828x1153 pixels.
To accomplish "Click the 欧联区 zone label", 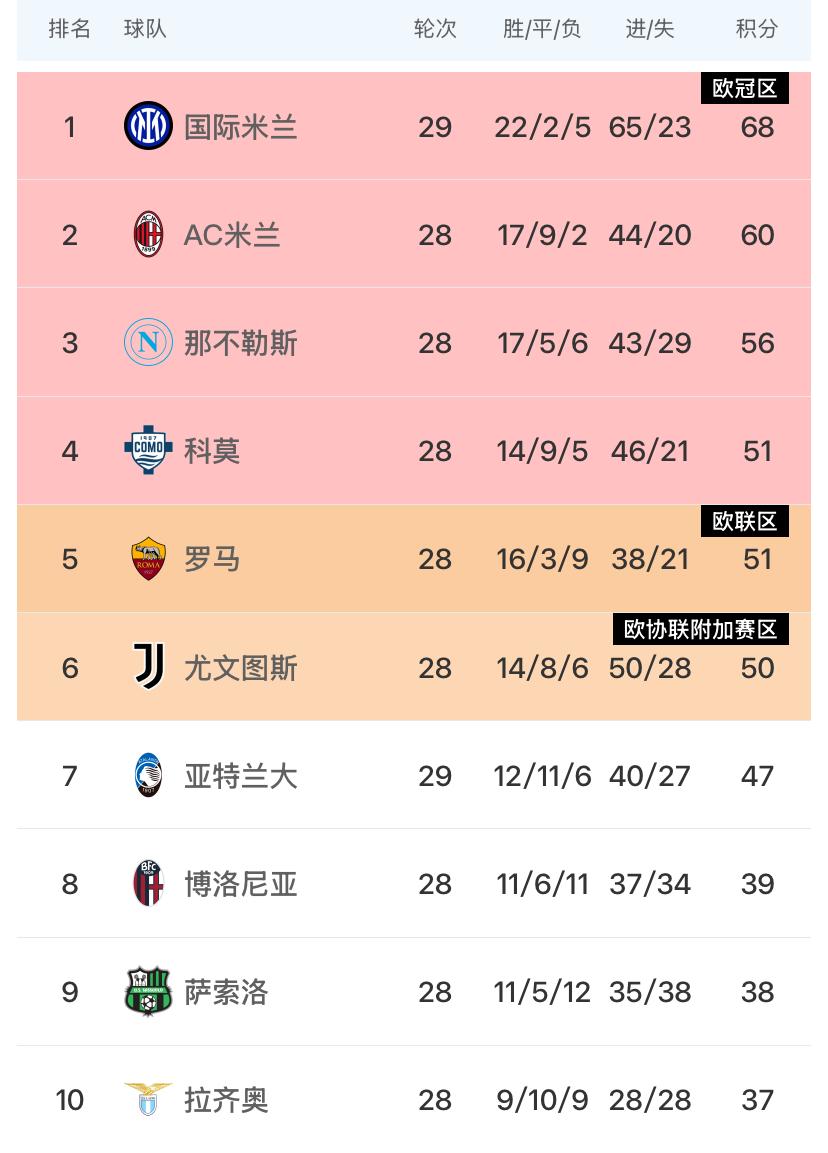I will pos(744,521).
